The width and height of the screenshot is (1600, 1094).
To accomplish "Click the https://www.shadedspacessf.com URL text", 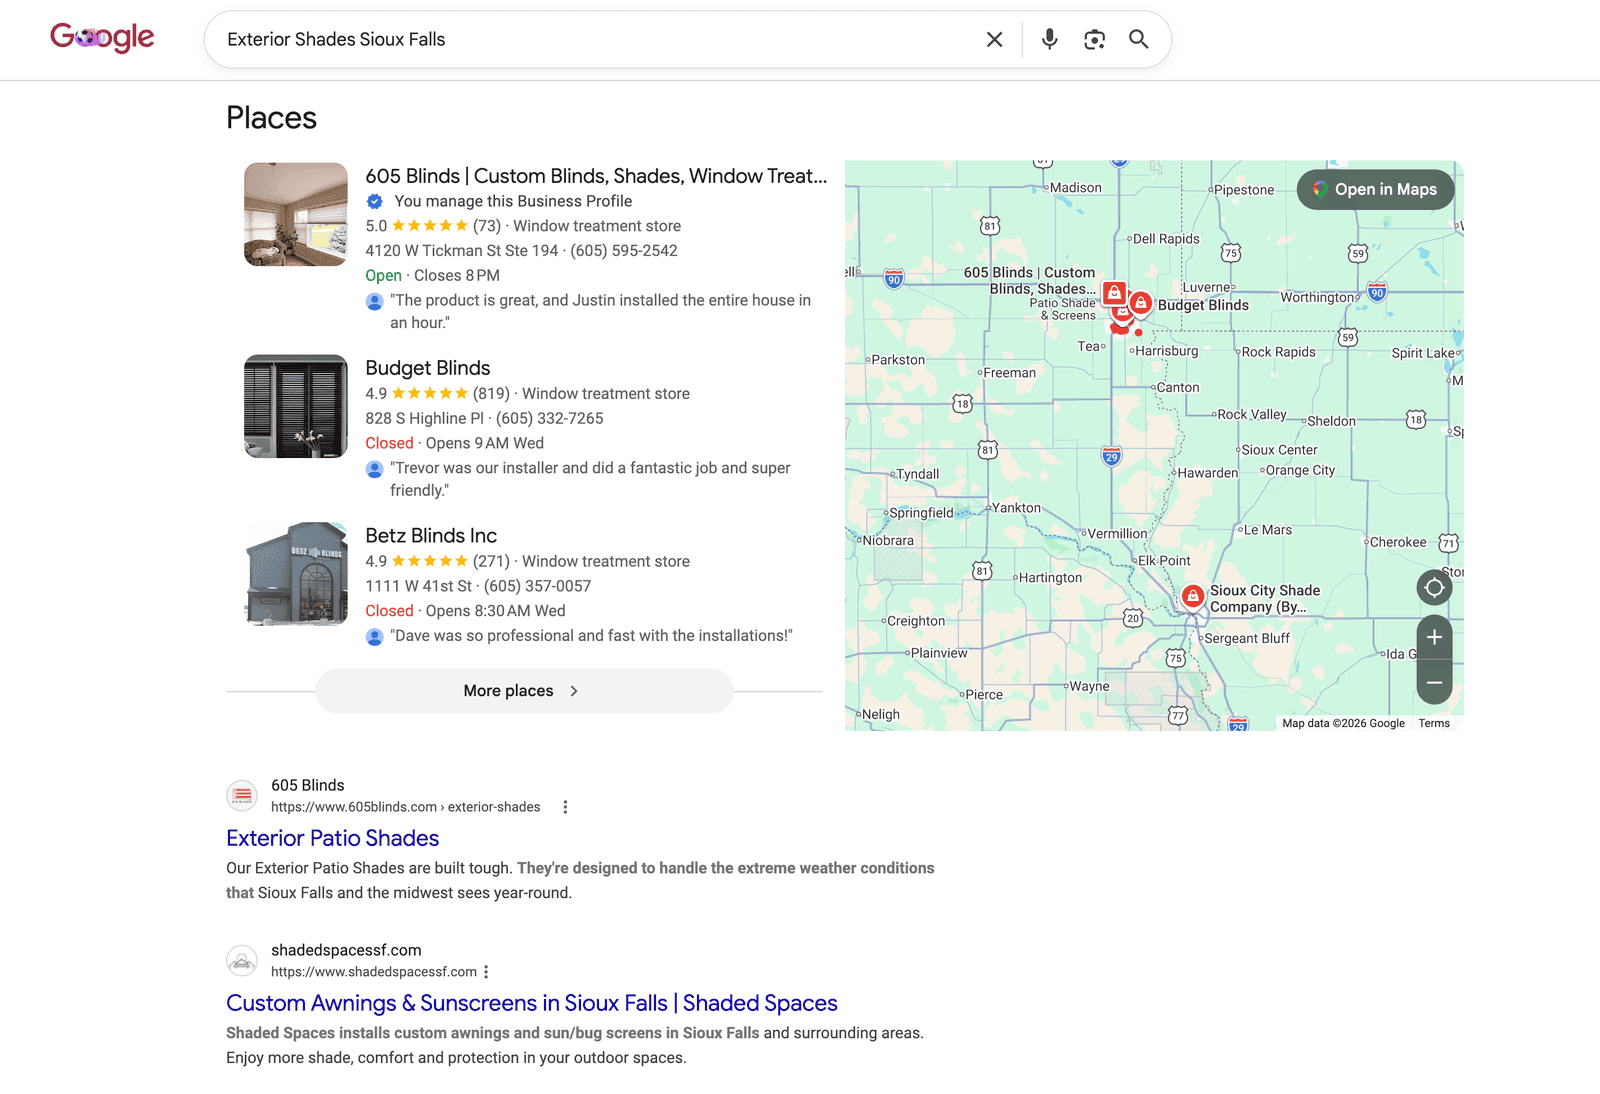I will click(x=374, y=972).
